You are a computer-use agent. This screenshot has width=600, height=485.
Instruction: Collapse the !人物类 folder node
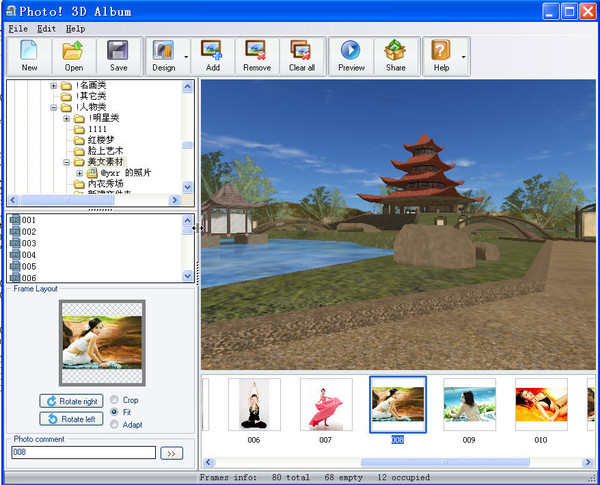(54, 108)
